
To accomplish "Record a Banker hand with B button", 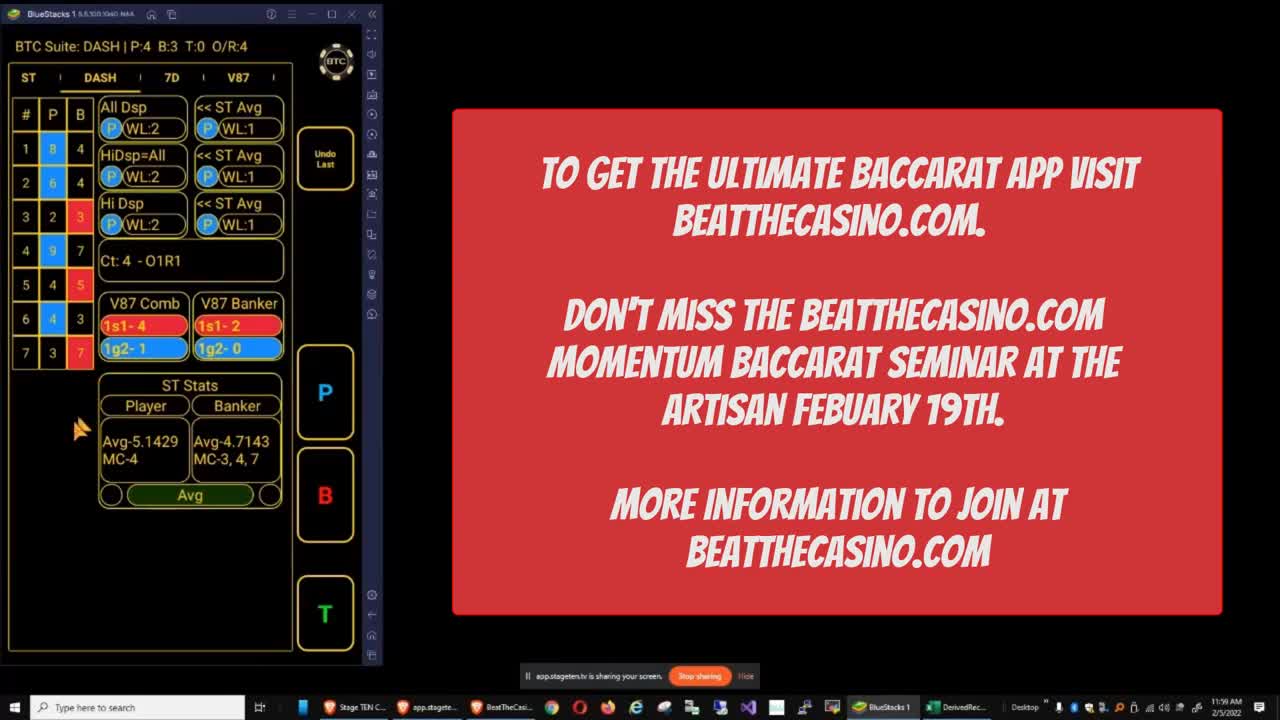I will tap(325, 496).
